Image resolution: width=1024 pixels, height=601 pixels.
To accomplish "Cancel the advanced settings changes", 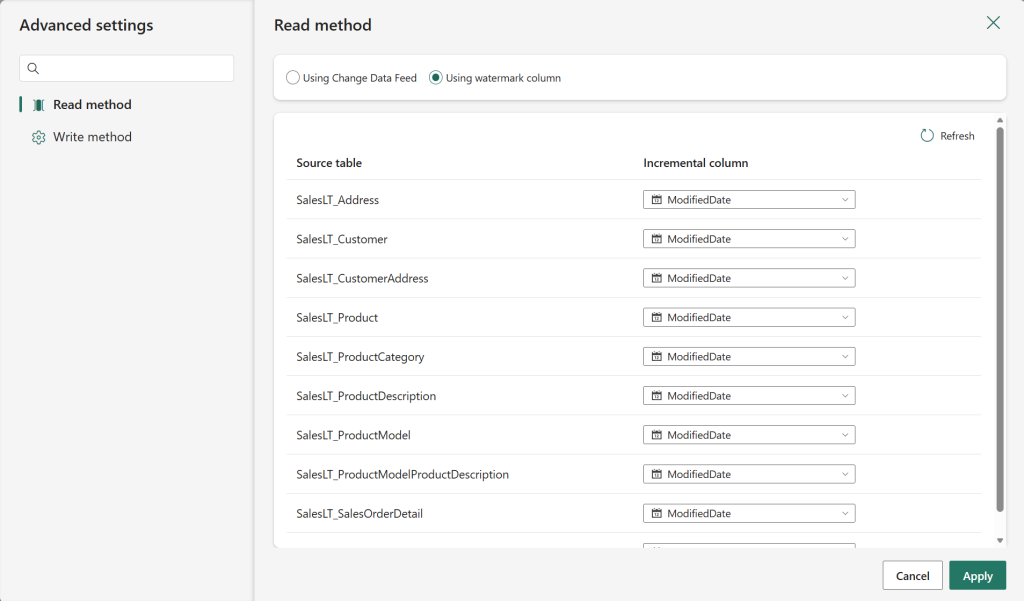I will click(912, 575).
